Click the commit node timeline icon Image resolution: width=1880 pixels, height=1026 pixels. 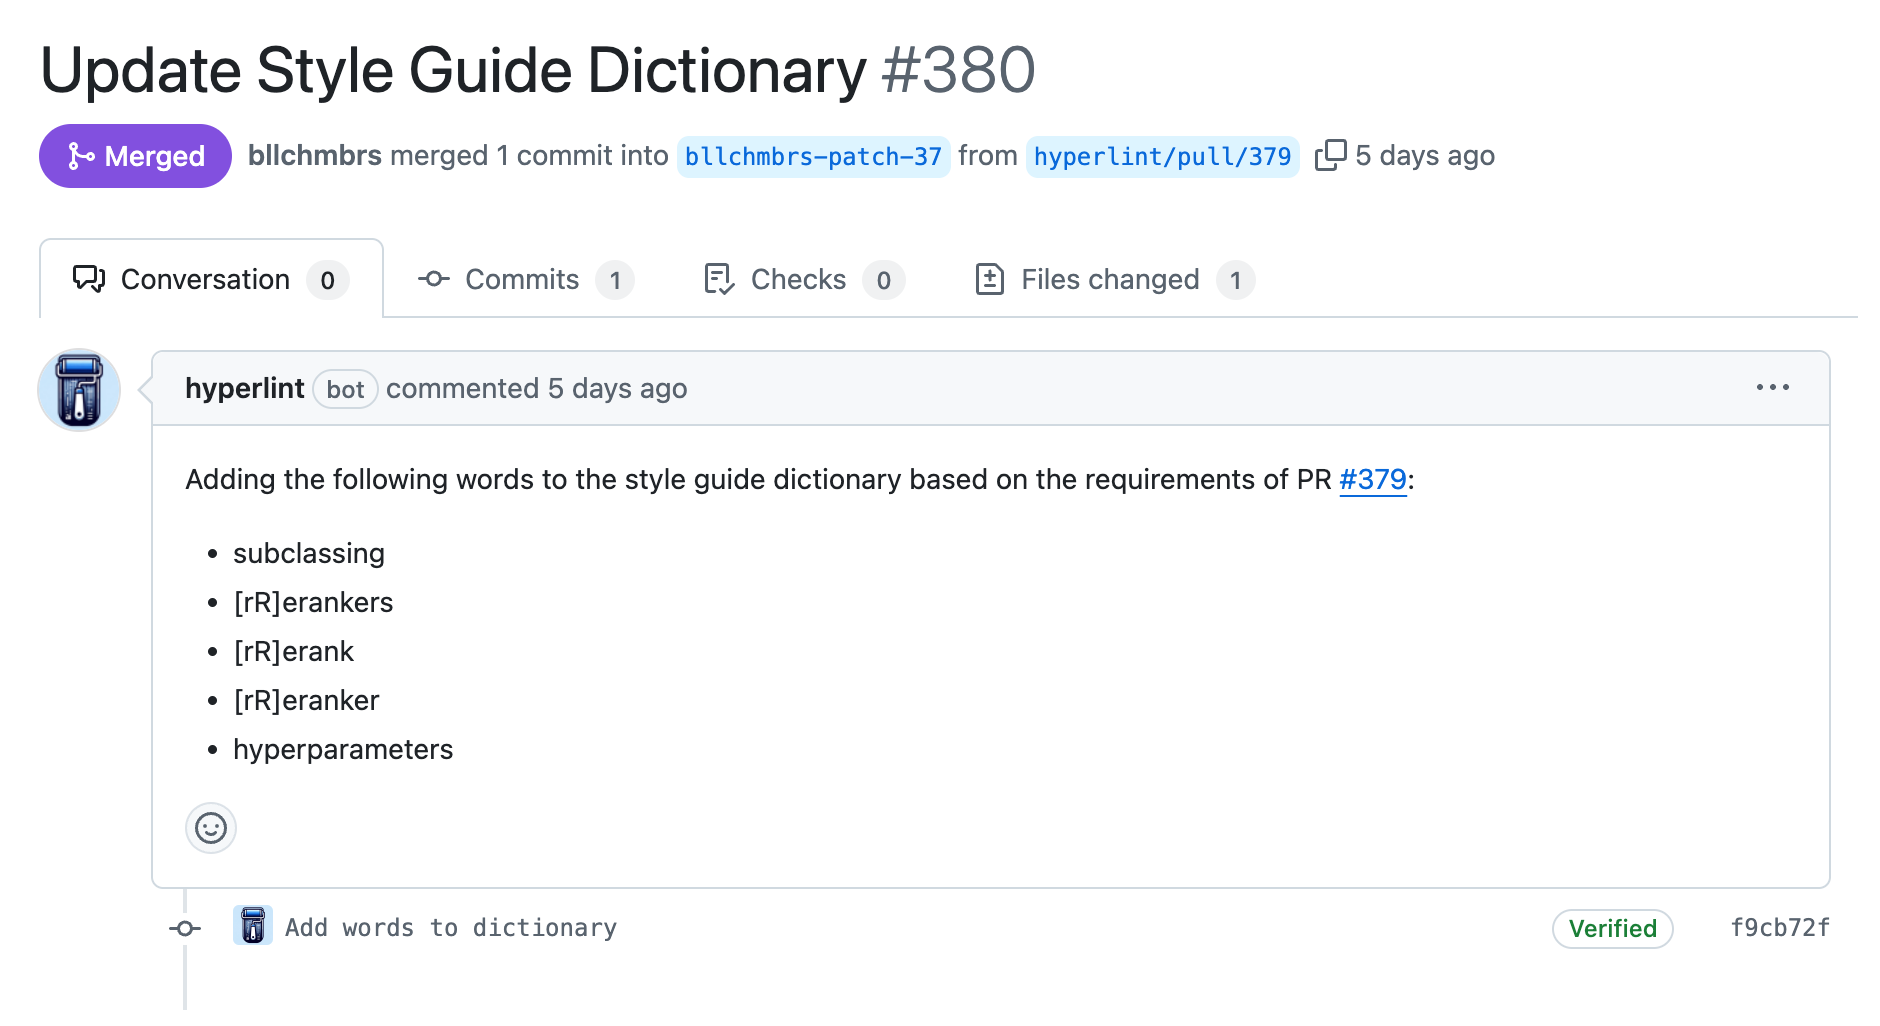(x=185, y=928)
